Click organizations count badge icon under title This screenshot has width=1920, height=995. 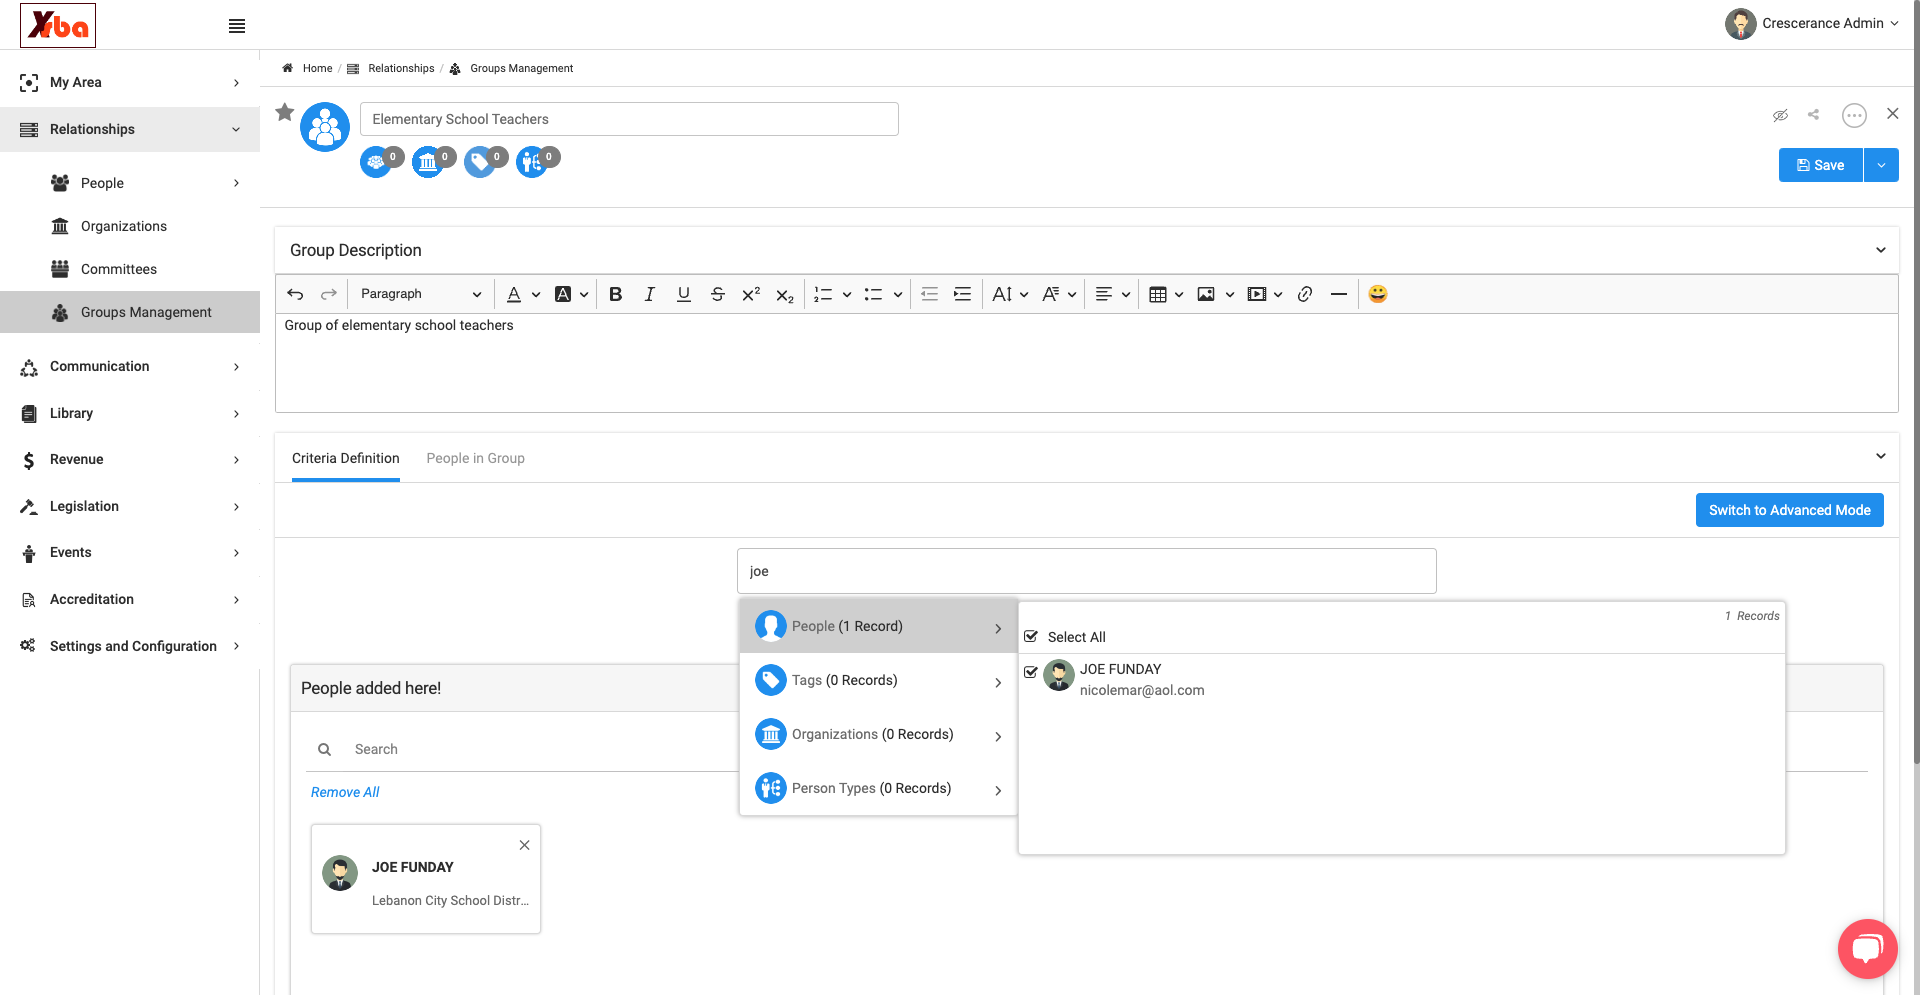[429, 161]
